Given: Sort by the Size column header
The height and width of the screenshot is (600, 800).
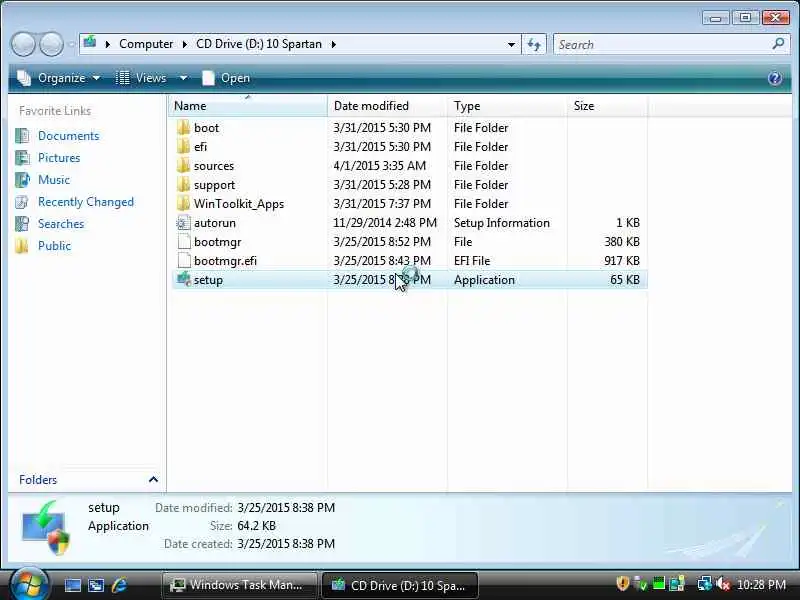Looking at the screenshot, I should coord(607,106).
